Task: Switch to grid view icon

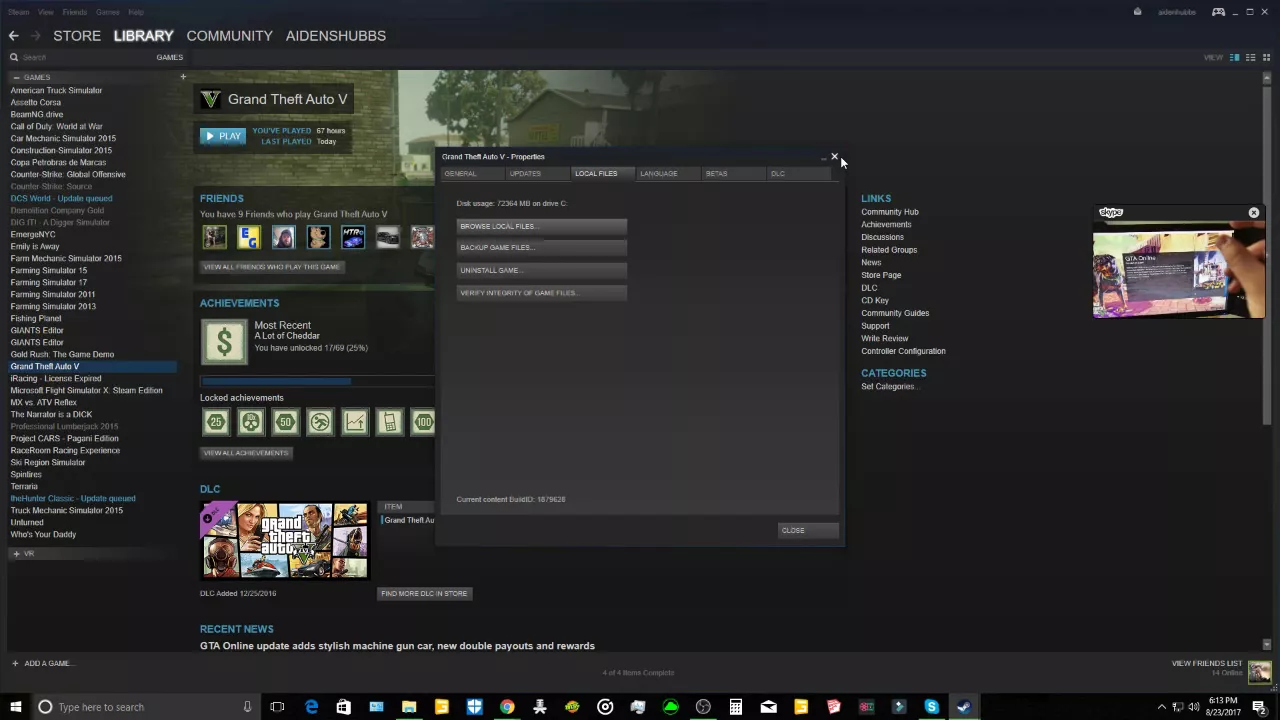Action: pyautogui.click(x=1266, y=57)
